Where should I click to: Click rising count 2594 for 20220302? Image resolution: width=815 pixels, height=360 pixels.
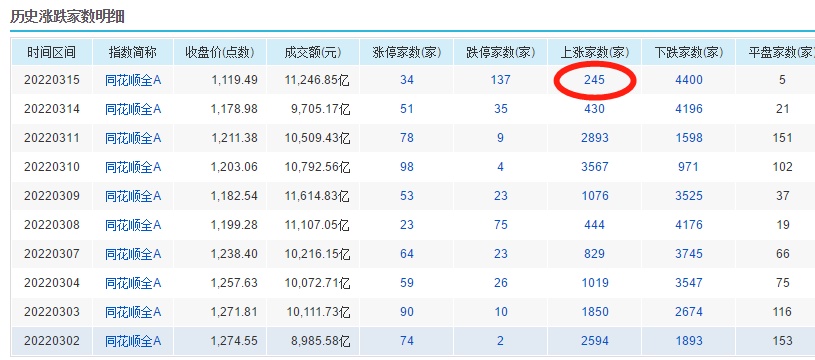595,341
